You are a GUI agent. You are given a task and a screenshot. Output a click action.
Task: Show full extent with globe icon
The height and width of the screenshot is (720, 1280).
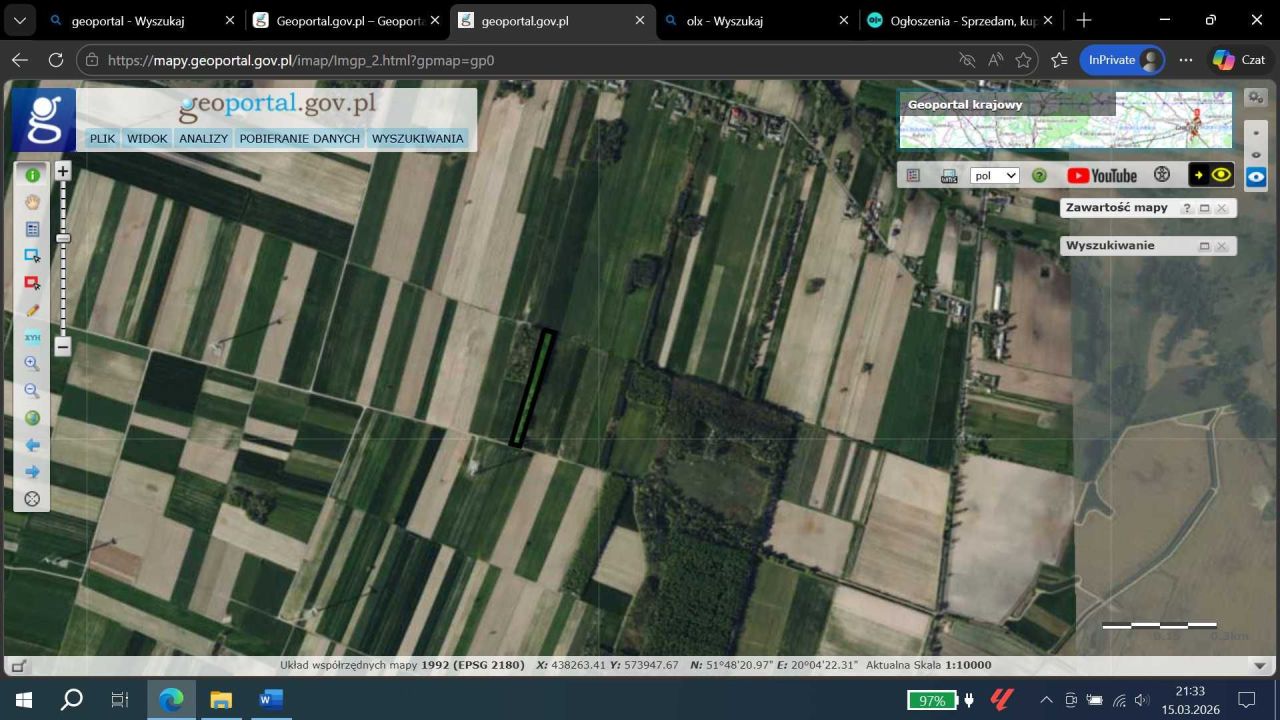(x=32, y=418)
